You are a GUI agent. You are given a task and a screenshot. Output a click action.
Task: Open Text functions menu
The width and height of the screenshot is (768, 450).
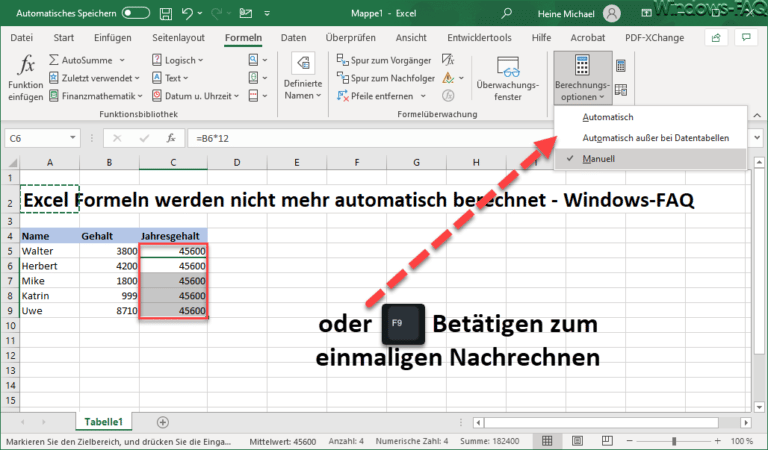(170, 78)
